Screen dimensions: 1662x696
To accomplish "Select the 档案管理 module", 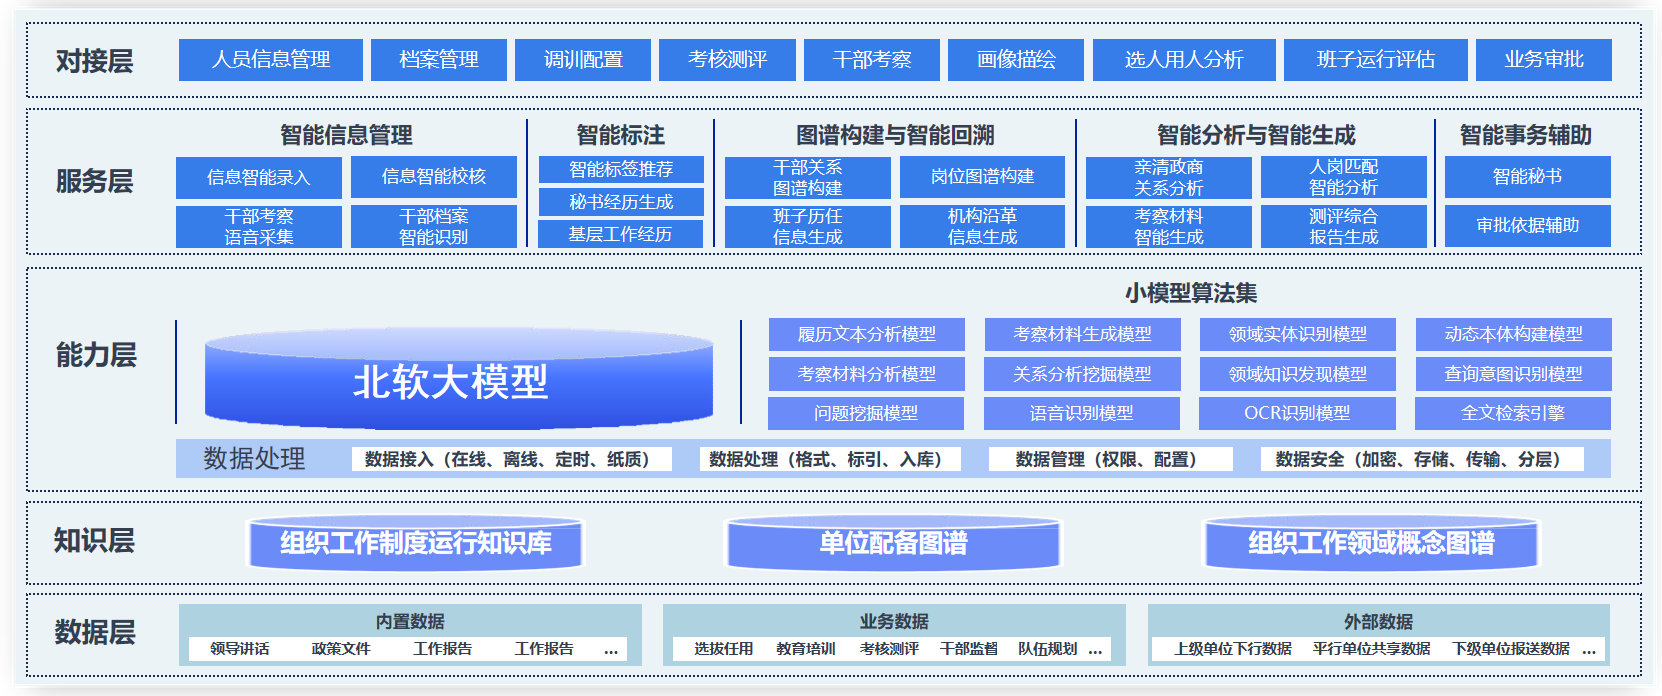I will click(439, 60).
